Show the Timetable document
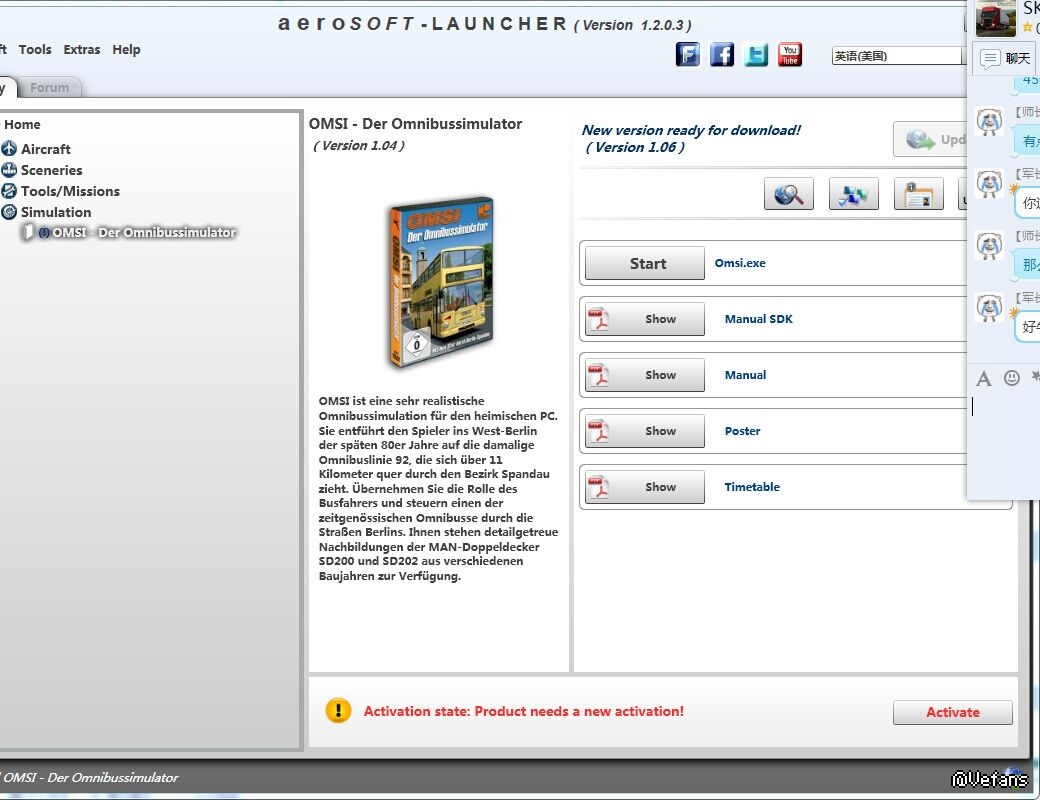This screenshot has width=1040, height=800. [x=645, y=487]
